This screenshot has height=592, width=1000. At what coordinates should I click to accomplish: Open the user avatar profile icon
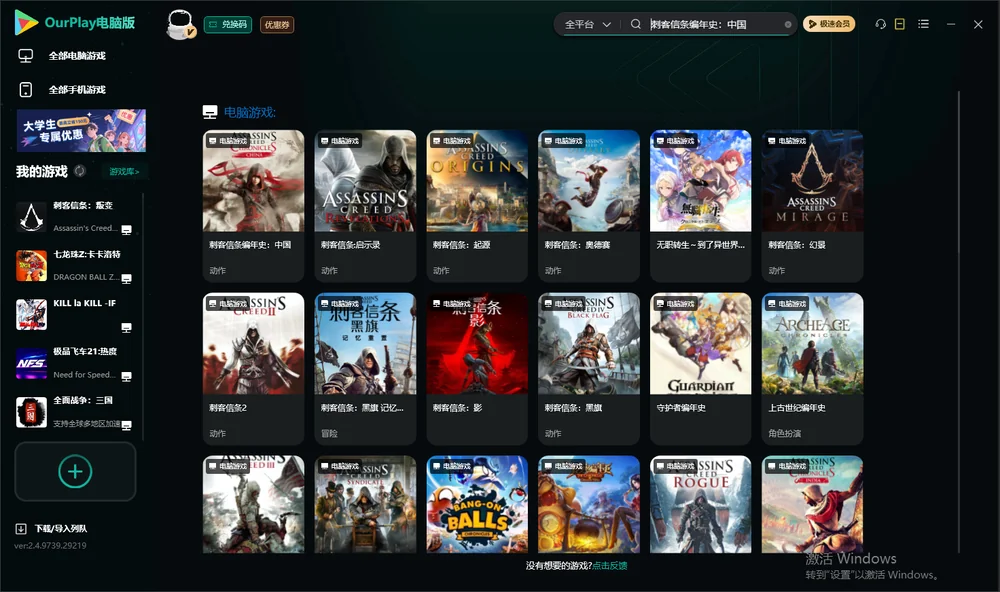[180, 24]
